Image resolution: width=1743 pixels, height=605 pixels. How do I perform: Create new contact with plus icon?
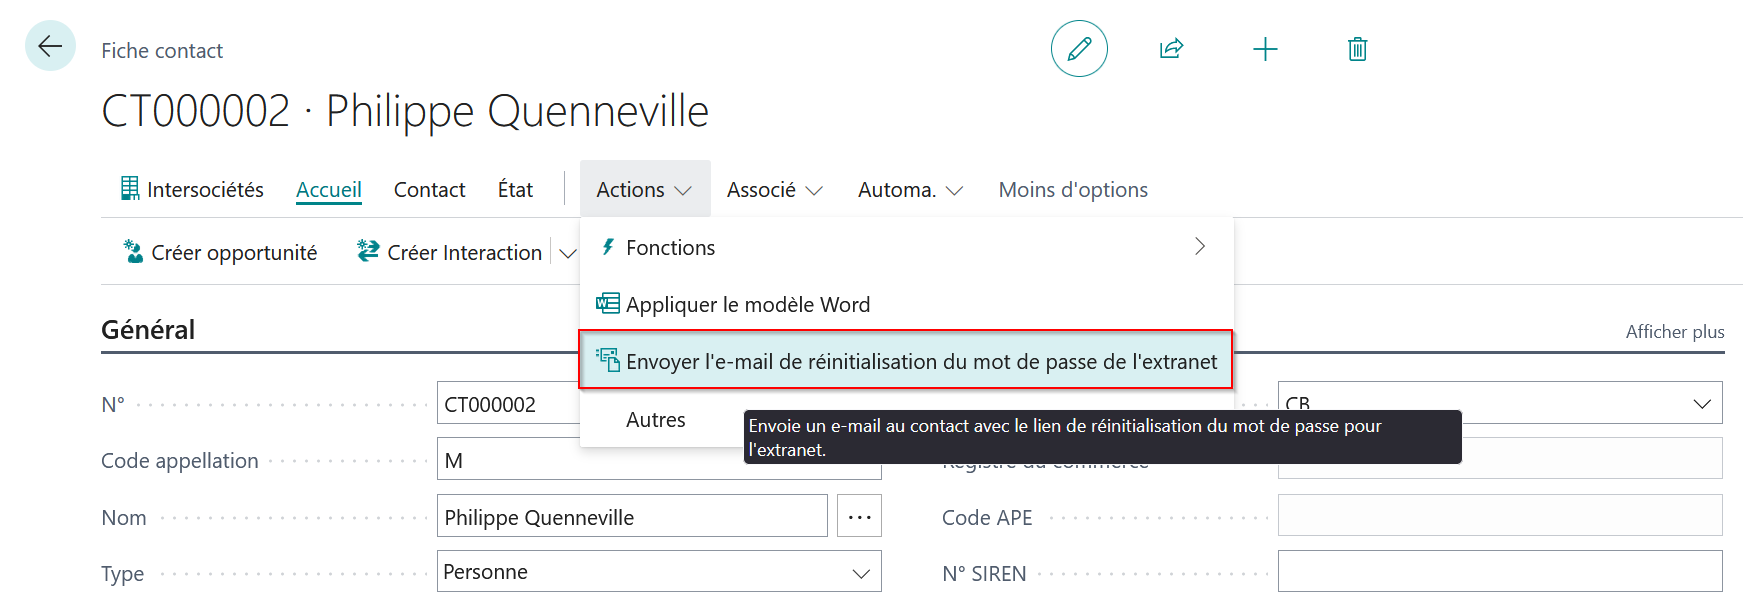[x=1265, y=49]
